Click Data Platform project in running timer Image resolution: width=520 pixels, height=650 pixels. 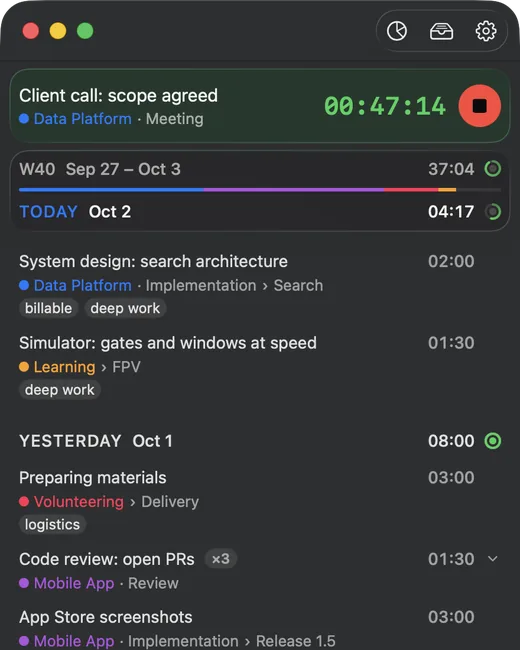tap(83, 119)
